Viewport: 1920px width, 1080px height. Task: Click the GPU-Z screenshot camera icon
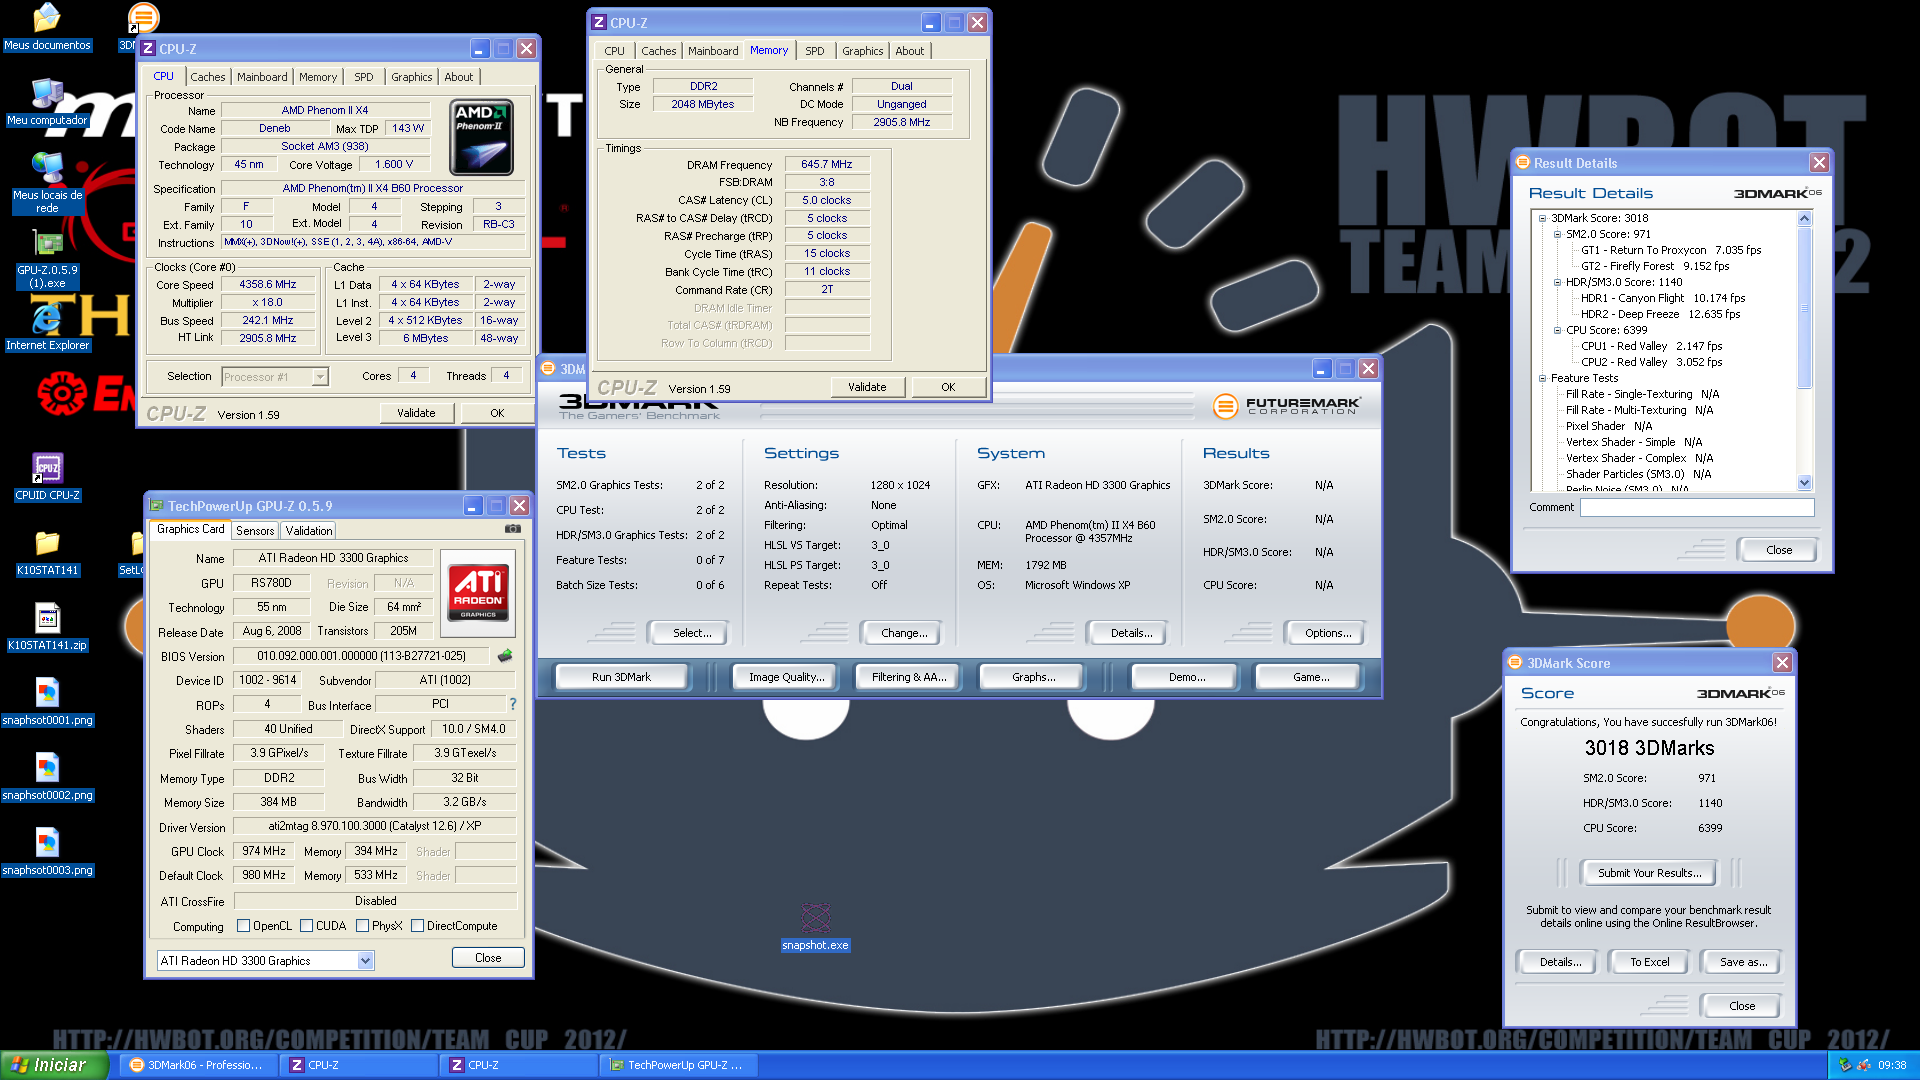pos(513,529)
